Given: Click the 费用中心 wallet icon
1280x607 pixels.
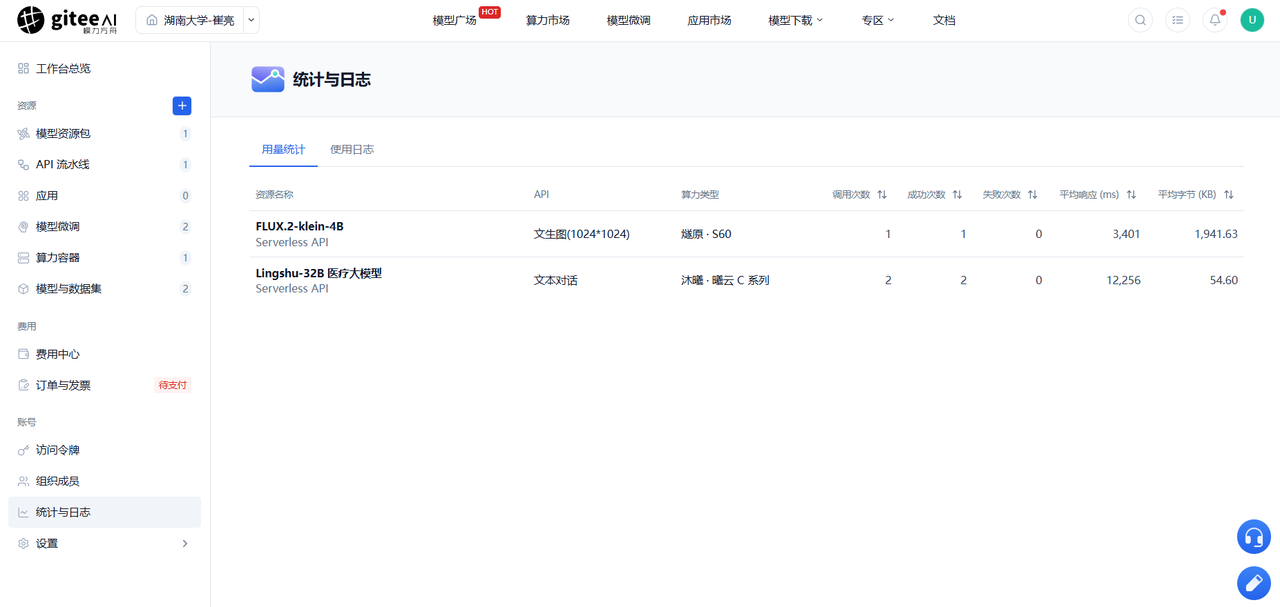Looking at the screenshot, I should coord(23,354).
